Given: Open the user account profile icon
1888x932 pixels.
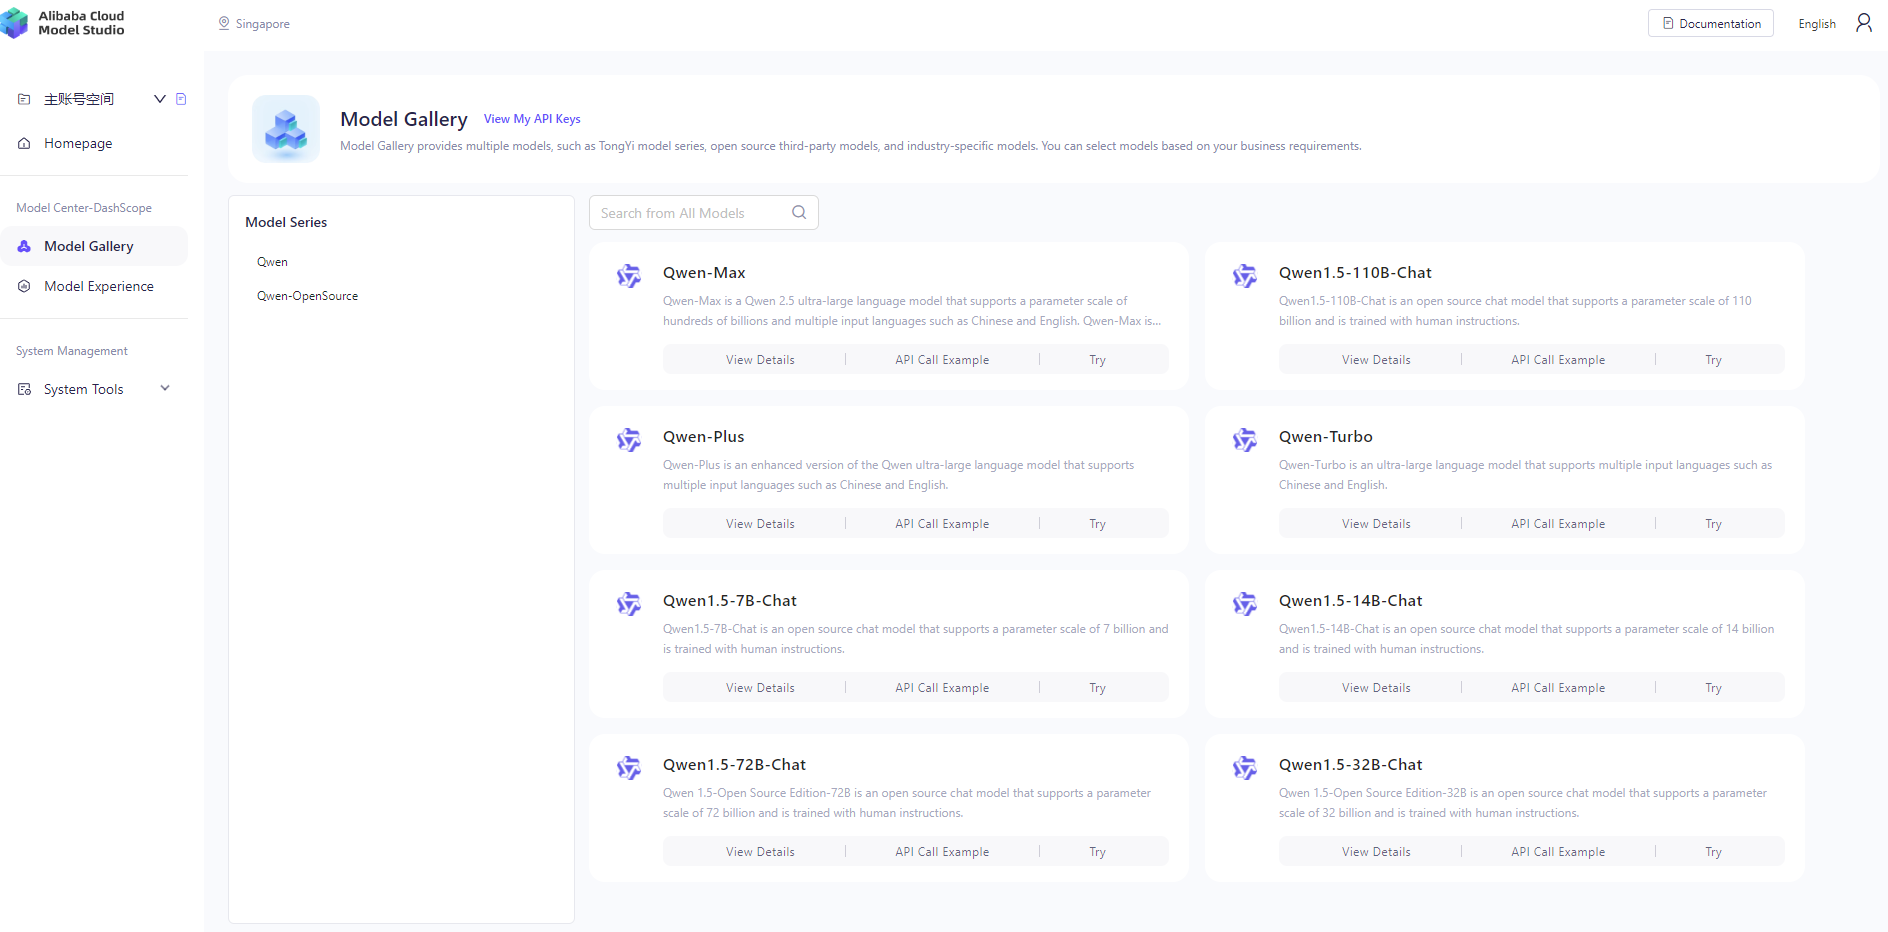Looking at the screenshot, I should 1864,22.
